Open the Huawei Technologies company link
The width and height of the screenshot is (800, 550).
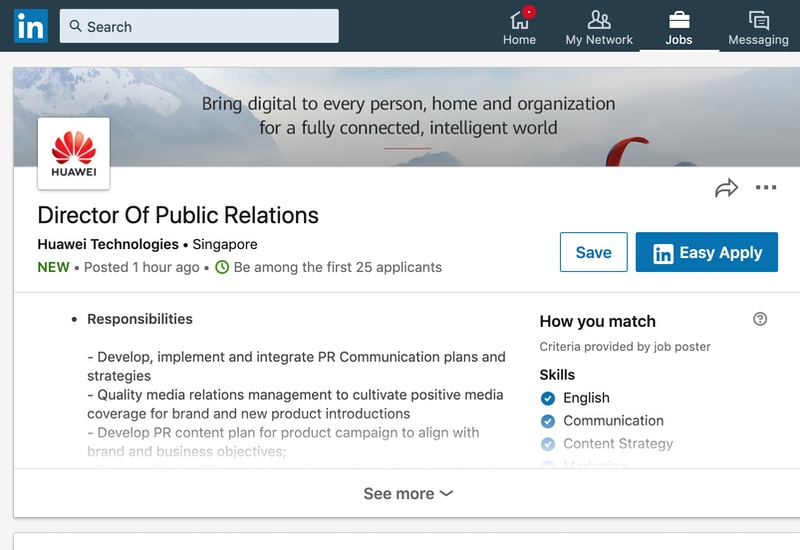(108, 244)
